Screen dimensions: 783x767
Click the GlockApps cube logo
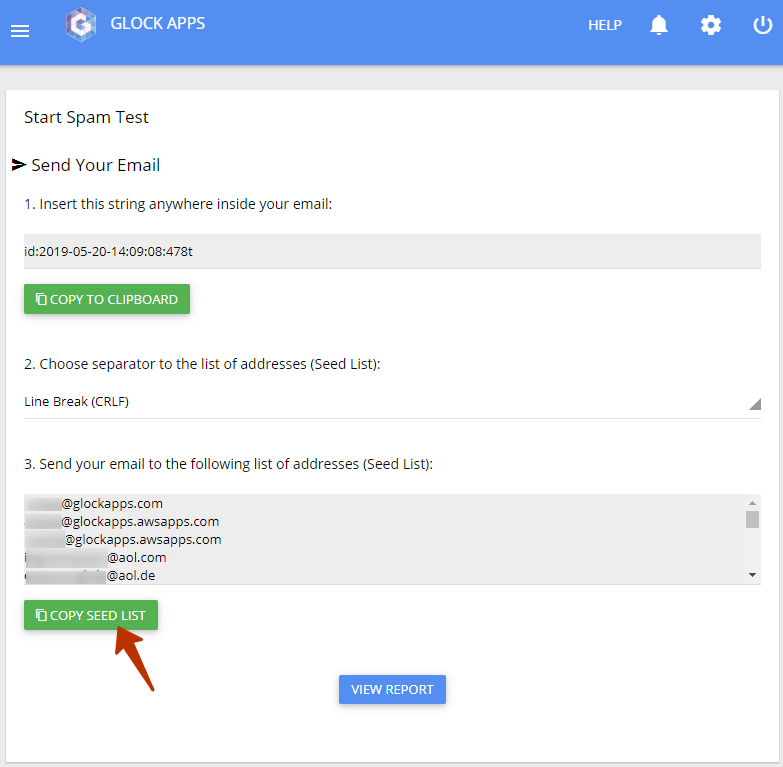tap(81, 24)
